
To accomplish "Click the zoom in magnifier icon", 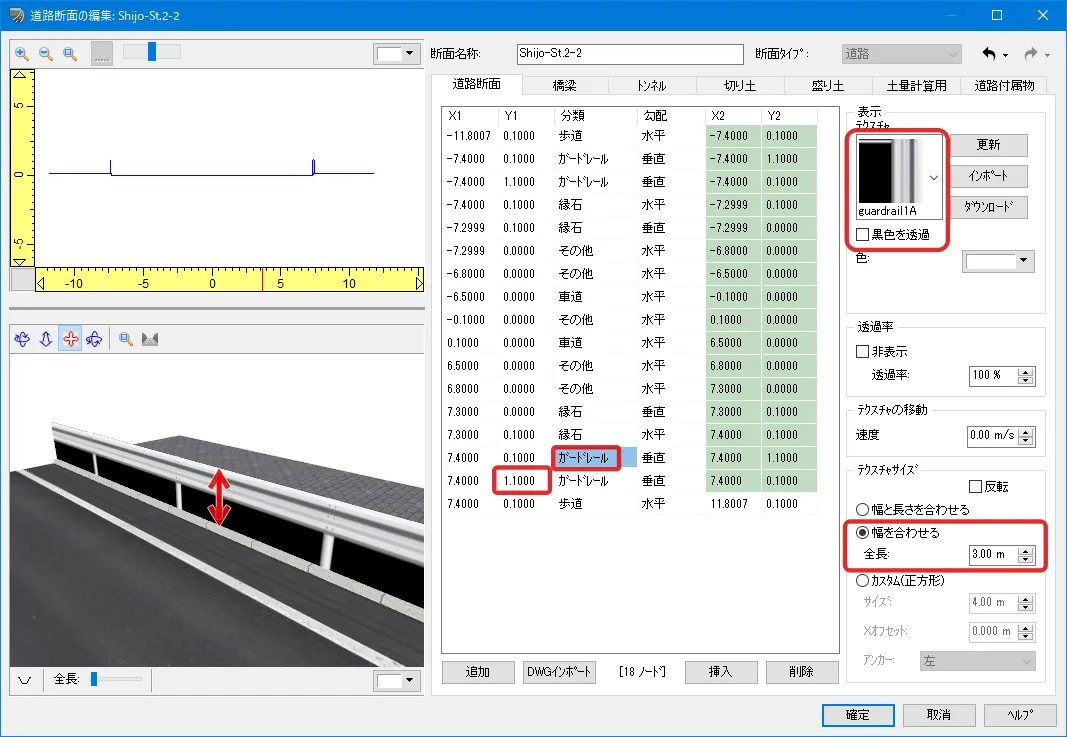I will (22, 53).
